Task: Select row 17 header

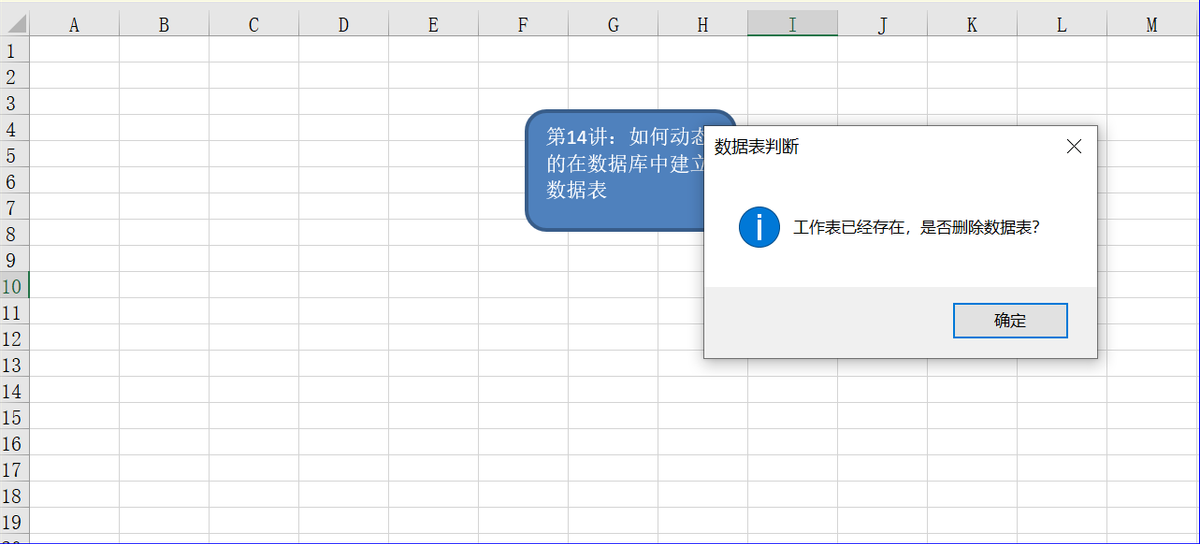Action: [x=14, y=469]
